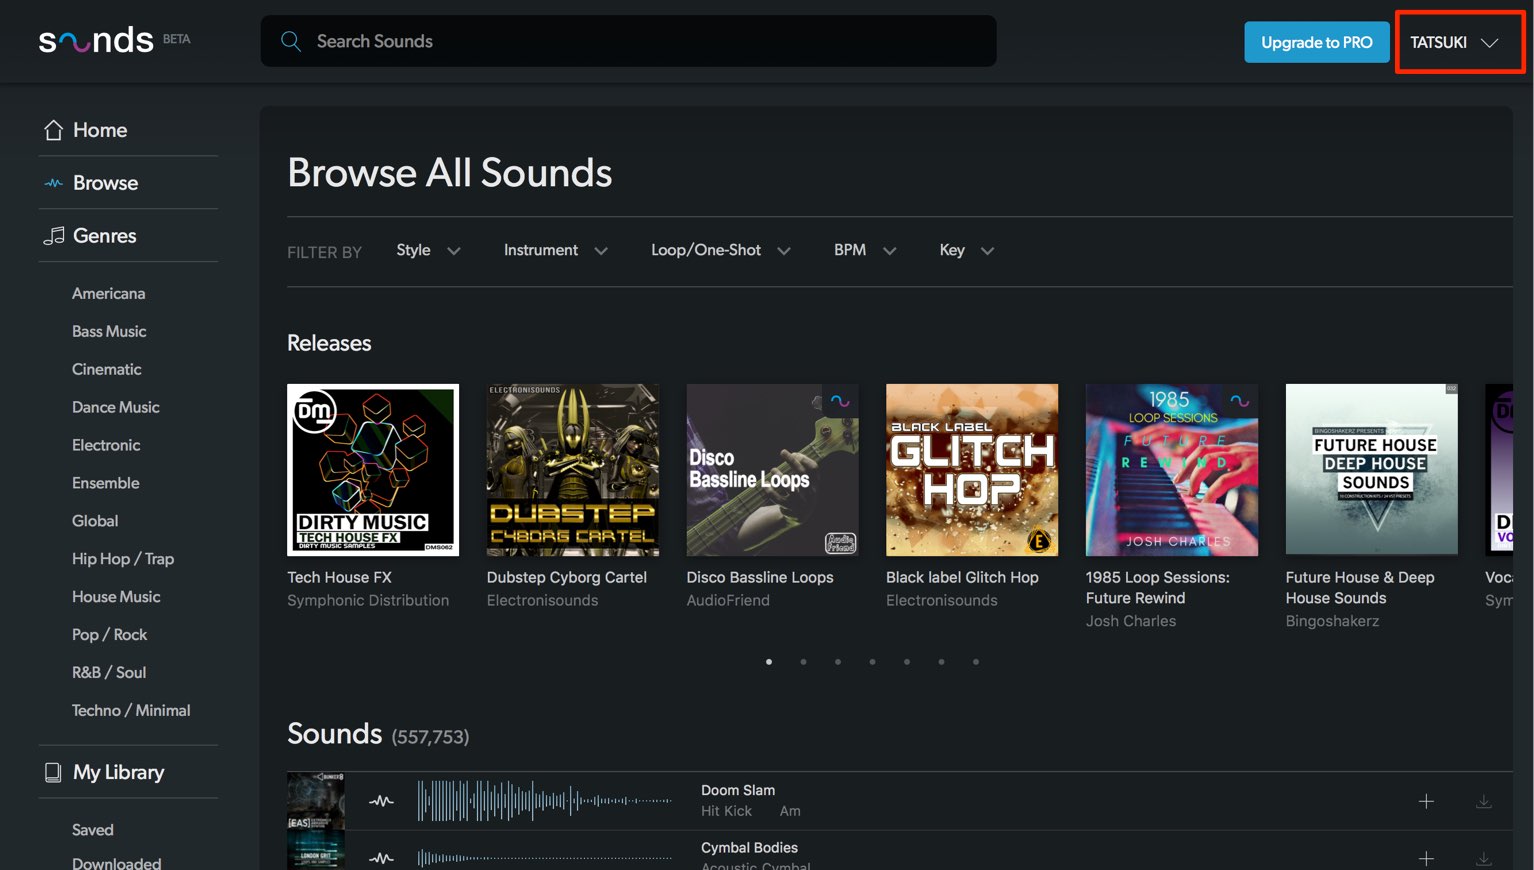Click Am key tag on Doom Slam
The height and width of the screenshot is (870, 1534).
tap(790, 811)
